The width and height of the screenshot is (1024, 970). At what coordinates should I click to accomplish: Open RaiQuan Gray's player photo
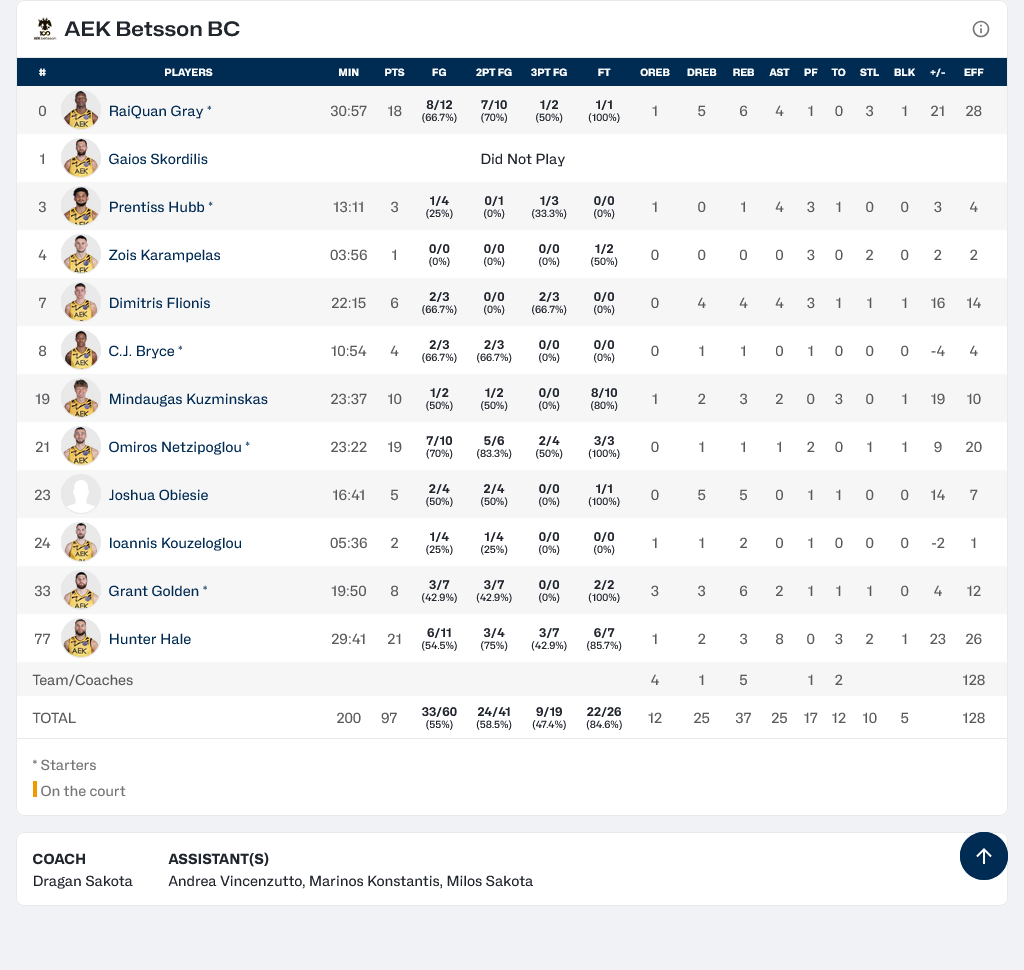(x=81, y=111)
